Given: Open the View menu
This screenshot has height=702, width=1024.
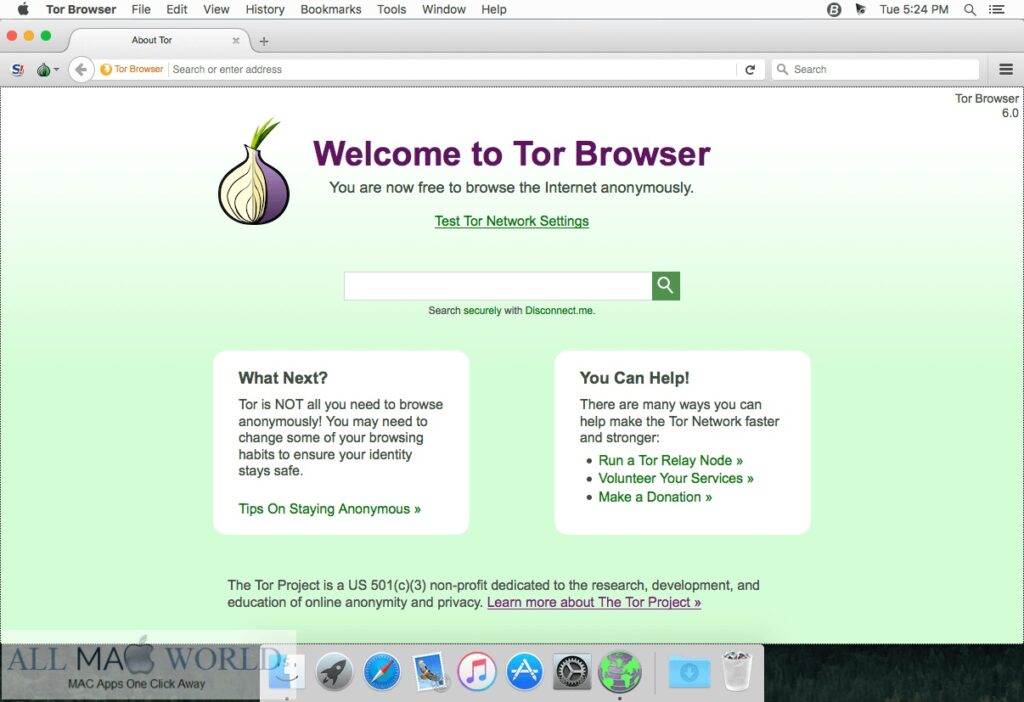Looking at the screenshot, I should pyautogui.click(x=216, y=9).
